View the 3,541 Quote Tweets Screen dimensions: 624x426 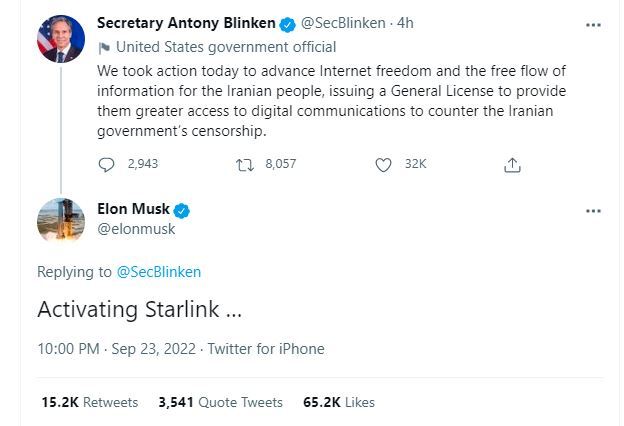tap(220, 402)
